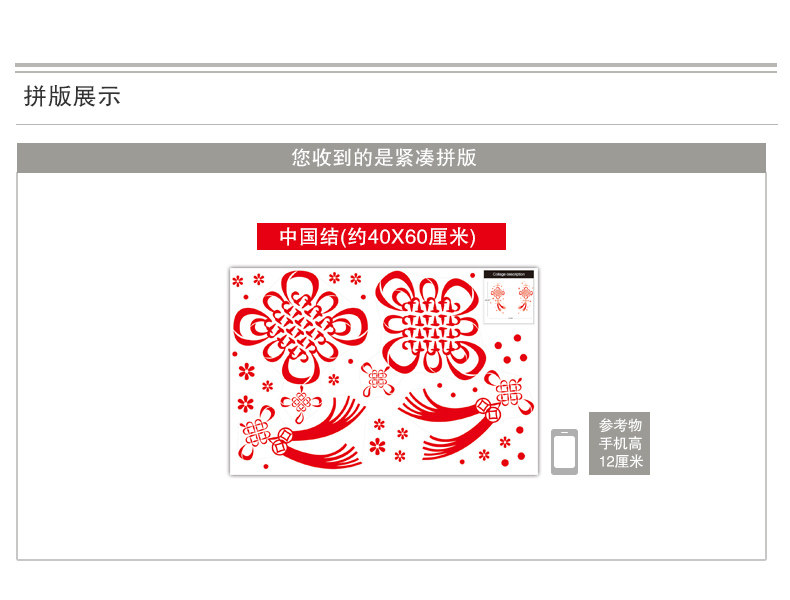Click the large Chinese knot on right
This screenshot has height=600, width=790.
pos(431,325)
